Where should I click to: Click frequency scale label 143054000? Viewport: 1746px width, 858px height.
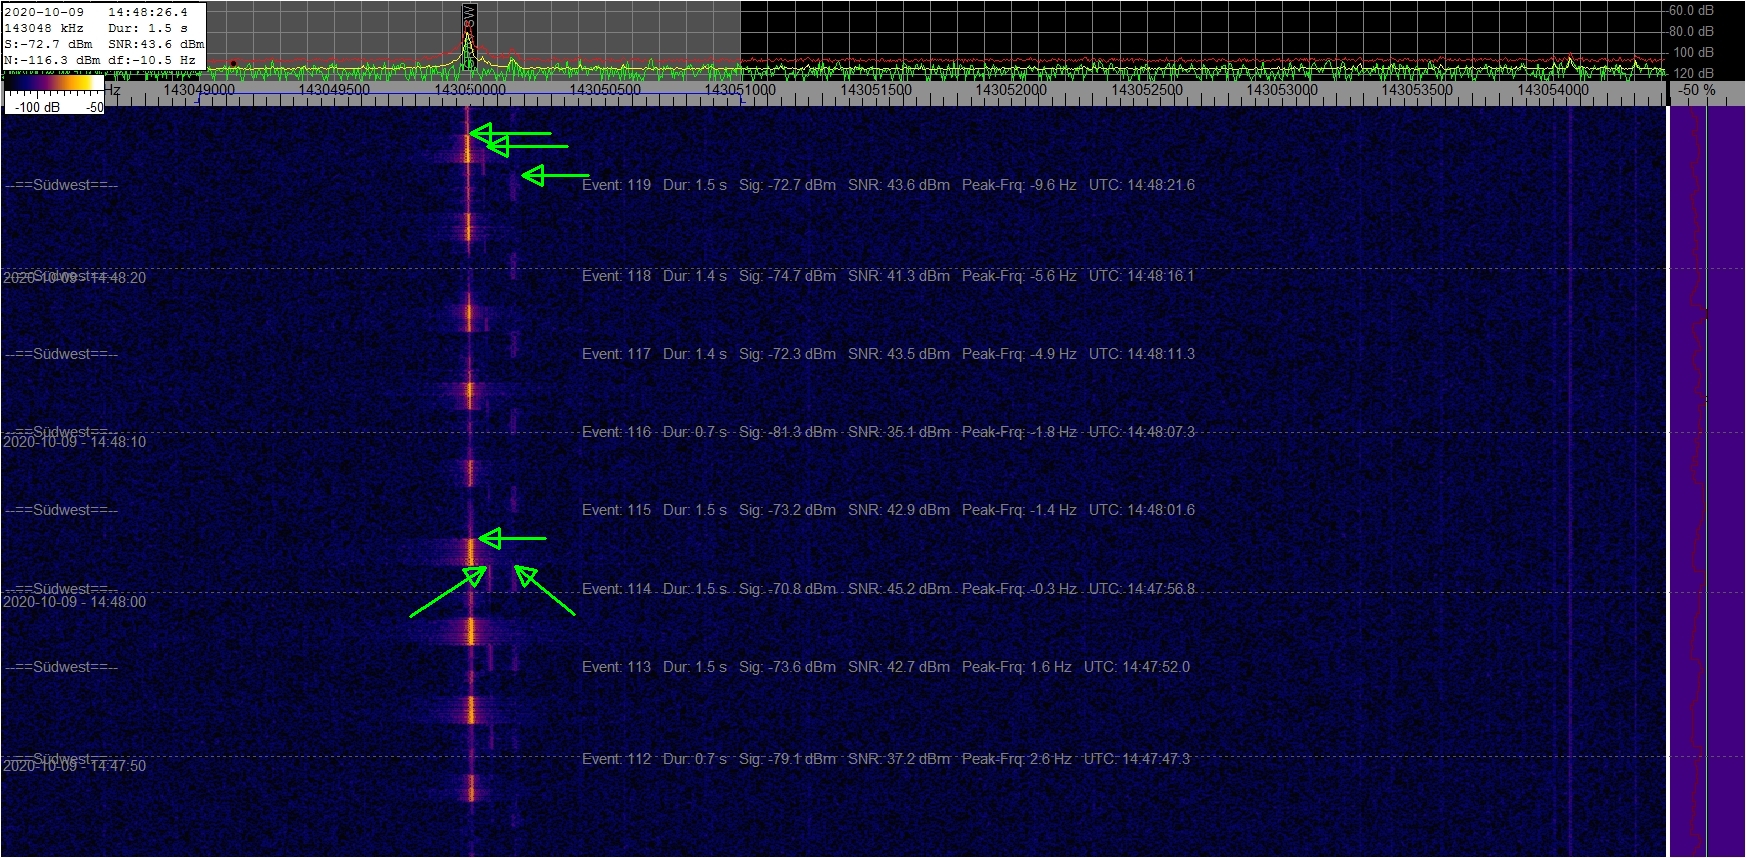click(1553, 90)
